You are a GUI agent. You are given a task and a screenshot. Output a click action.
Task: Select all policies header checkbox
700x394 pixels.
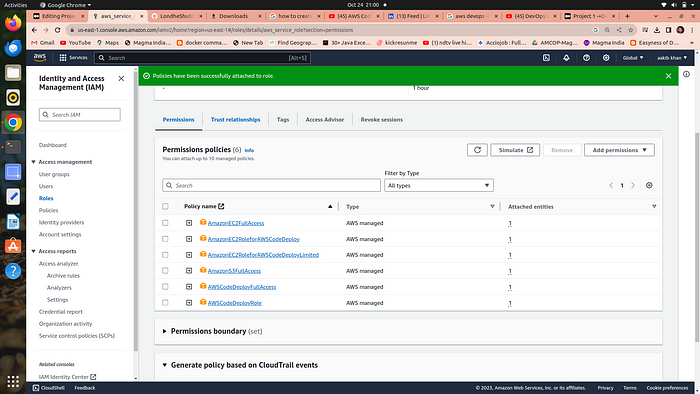(x=165, y=206)
